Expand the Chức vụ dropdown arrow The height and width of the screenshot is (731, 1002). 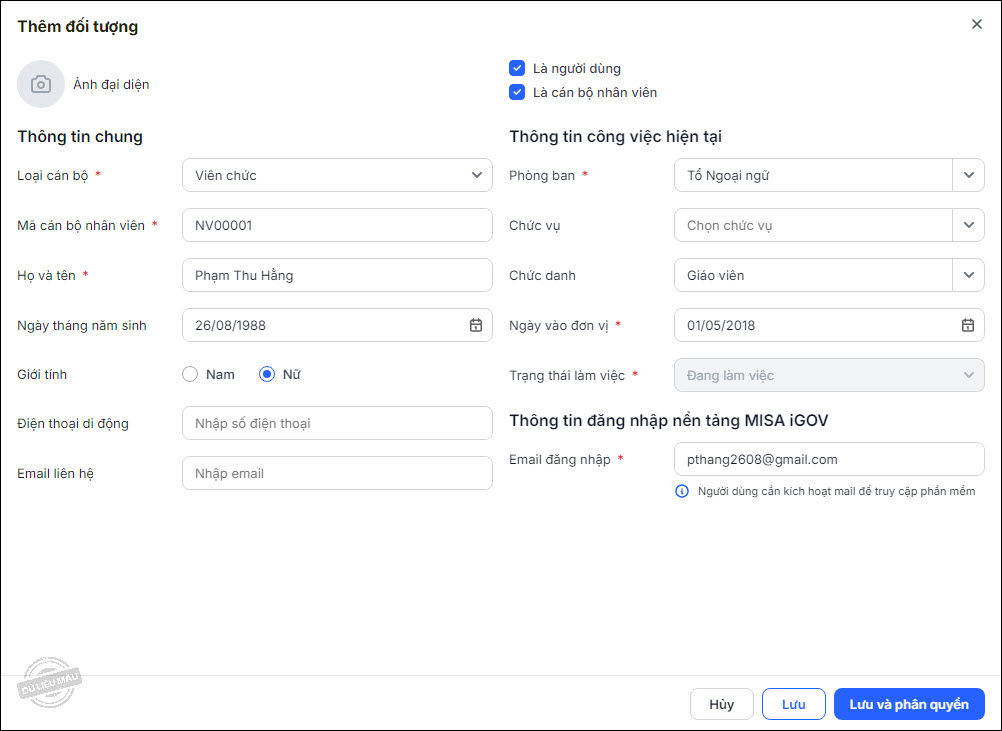968,225
